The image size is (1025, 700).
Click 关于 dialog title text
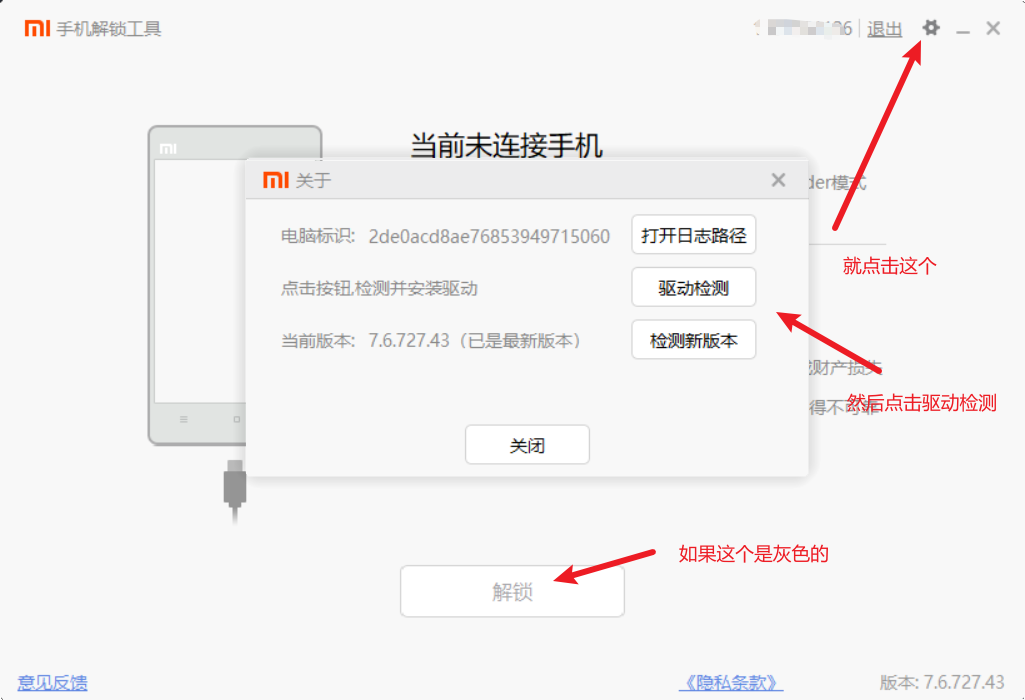tap(313, 180)
